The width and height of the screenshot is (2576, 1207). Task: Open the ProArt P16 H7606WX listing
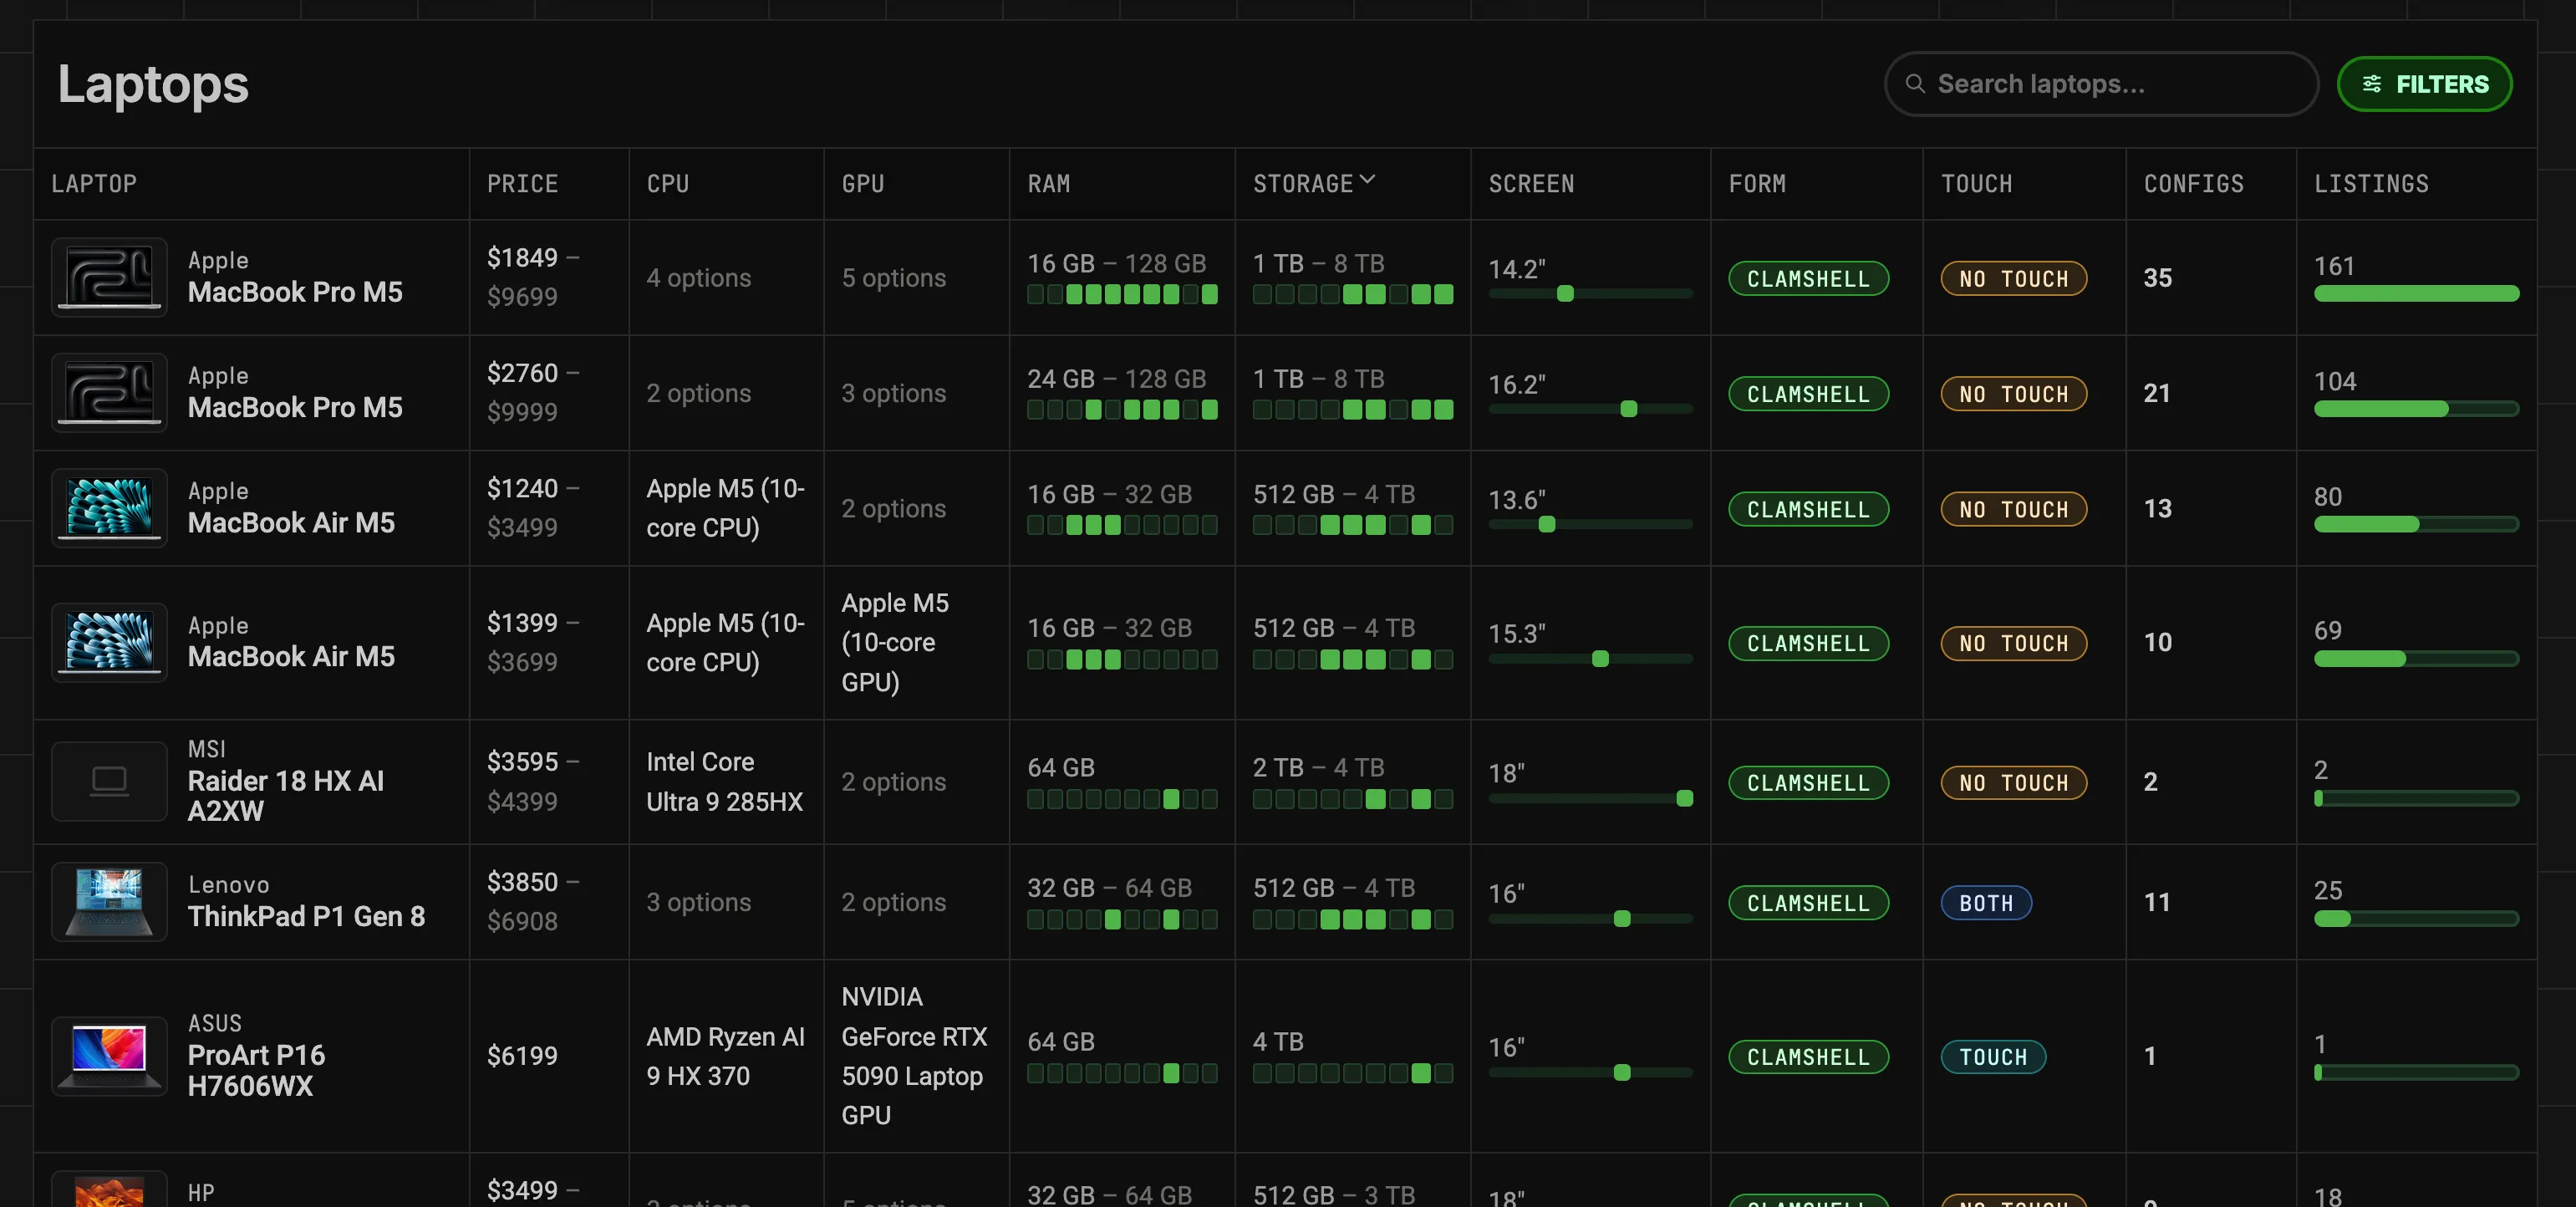click(256, 1071)
